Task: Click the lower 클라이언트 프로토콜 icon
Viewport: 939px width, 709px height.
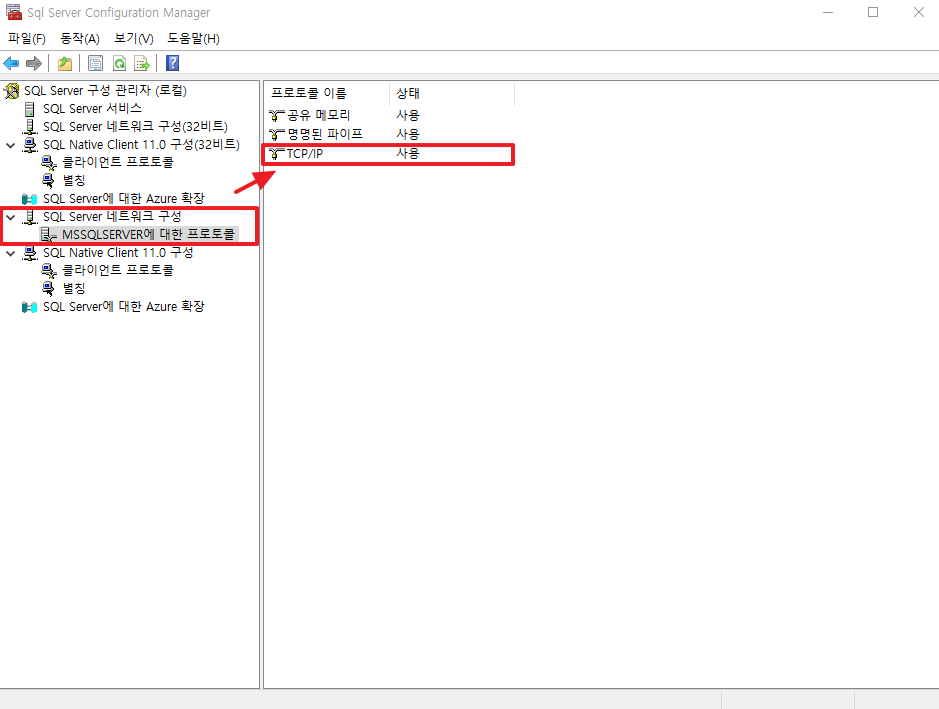Action: (49, 271)
